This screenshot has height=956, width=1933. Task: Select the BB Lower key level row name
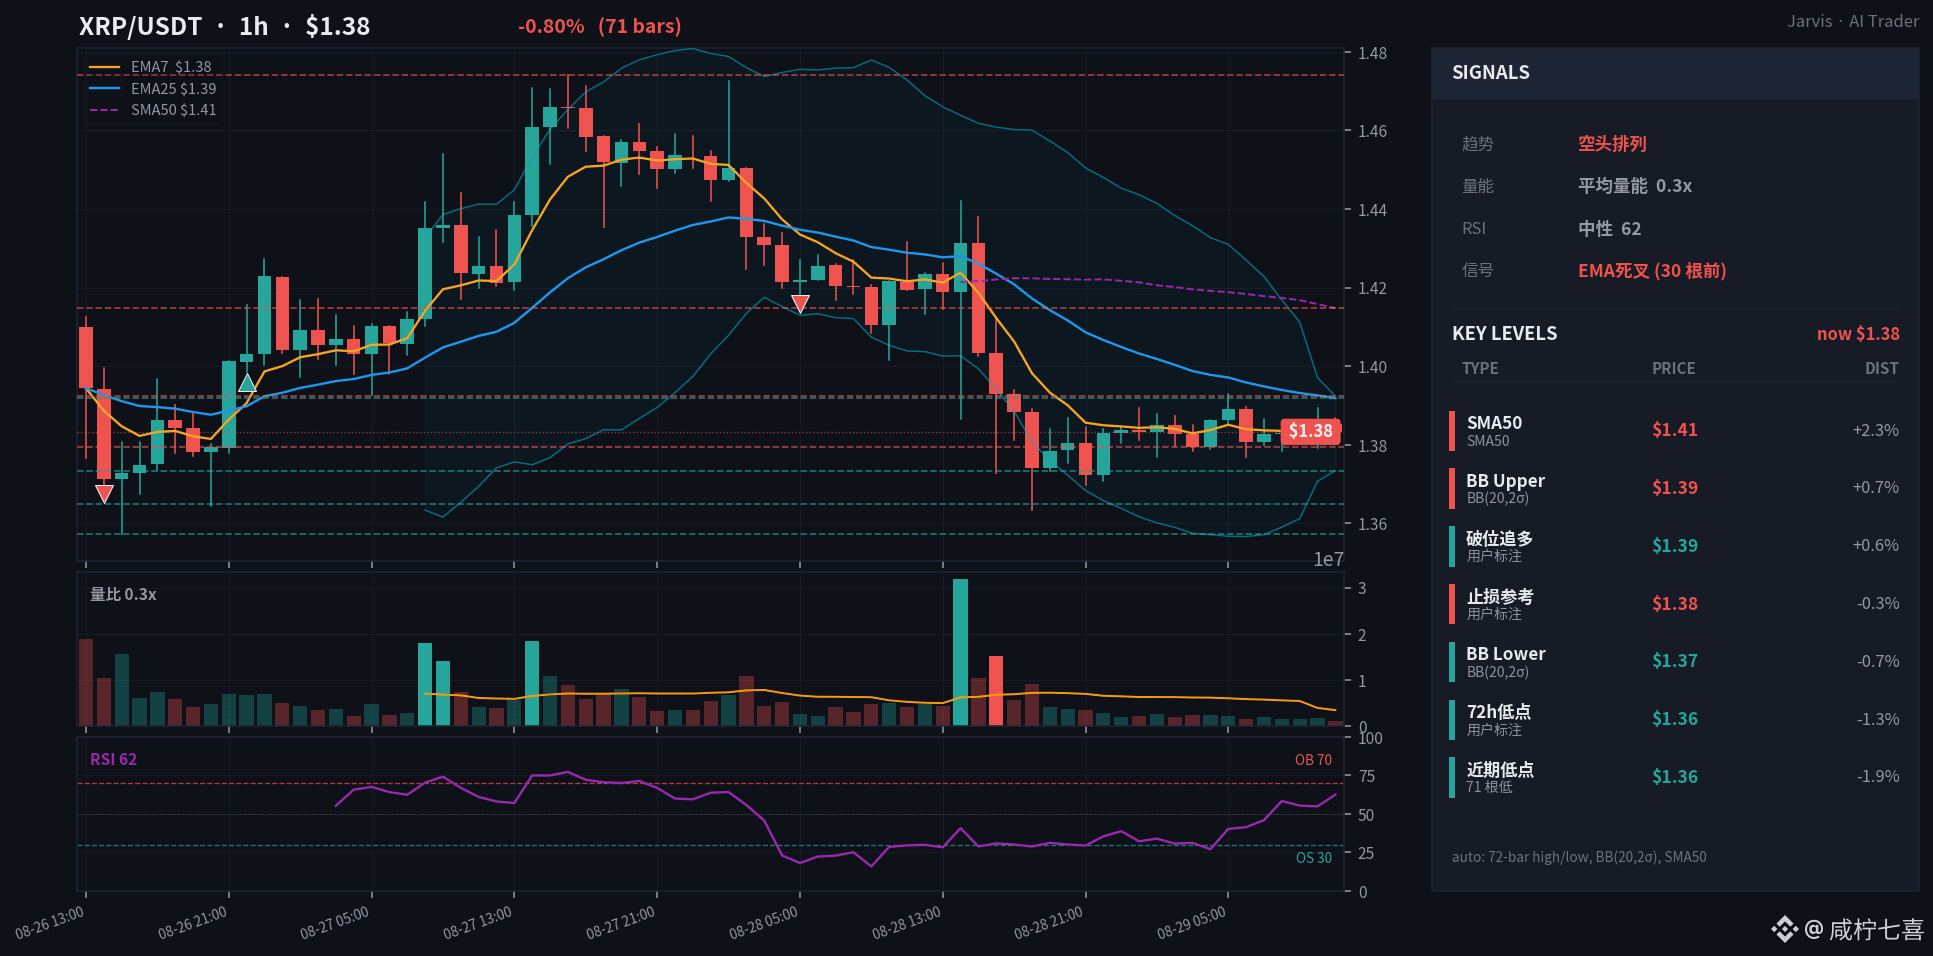[x=1506, y=654]
